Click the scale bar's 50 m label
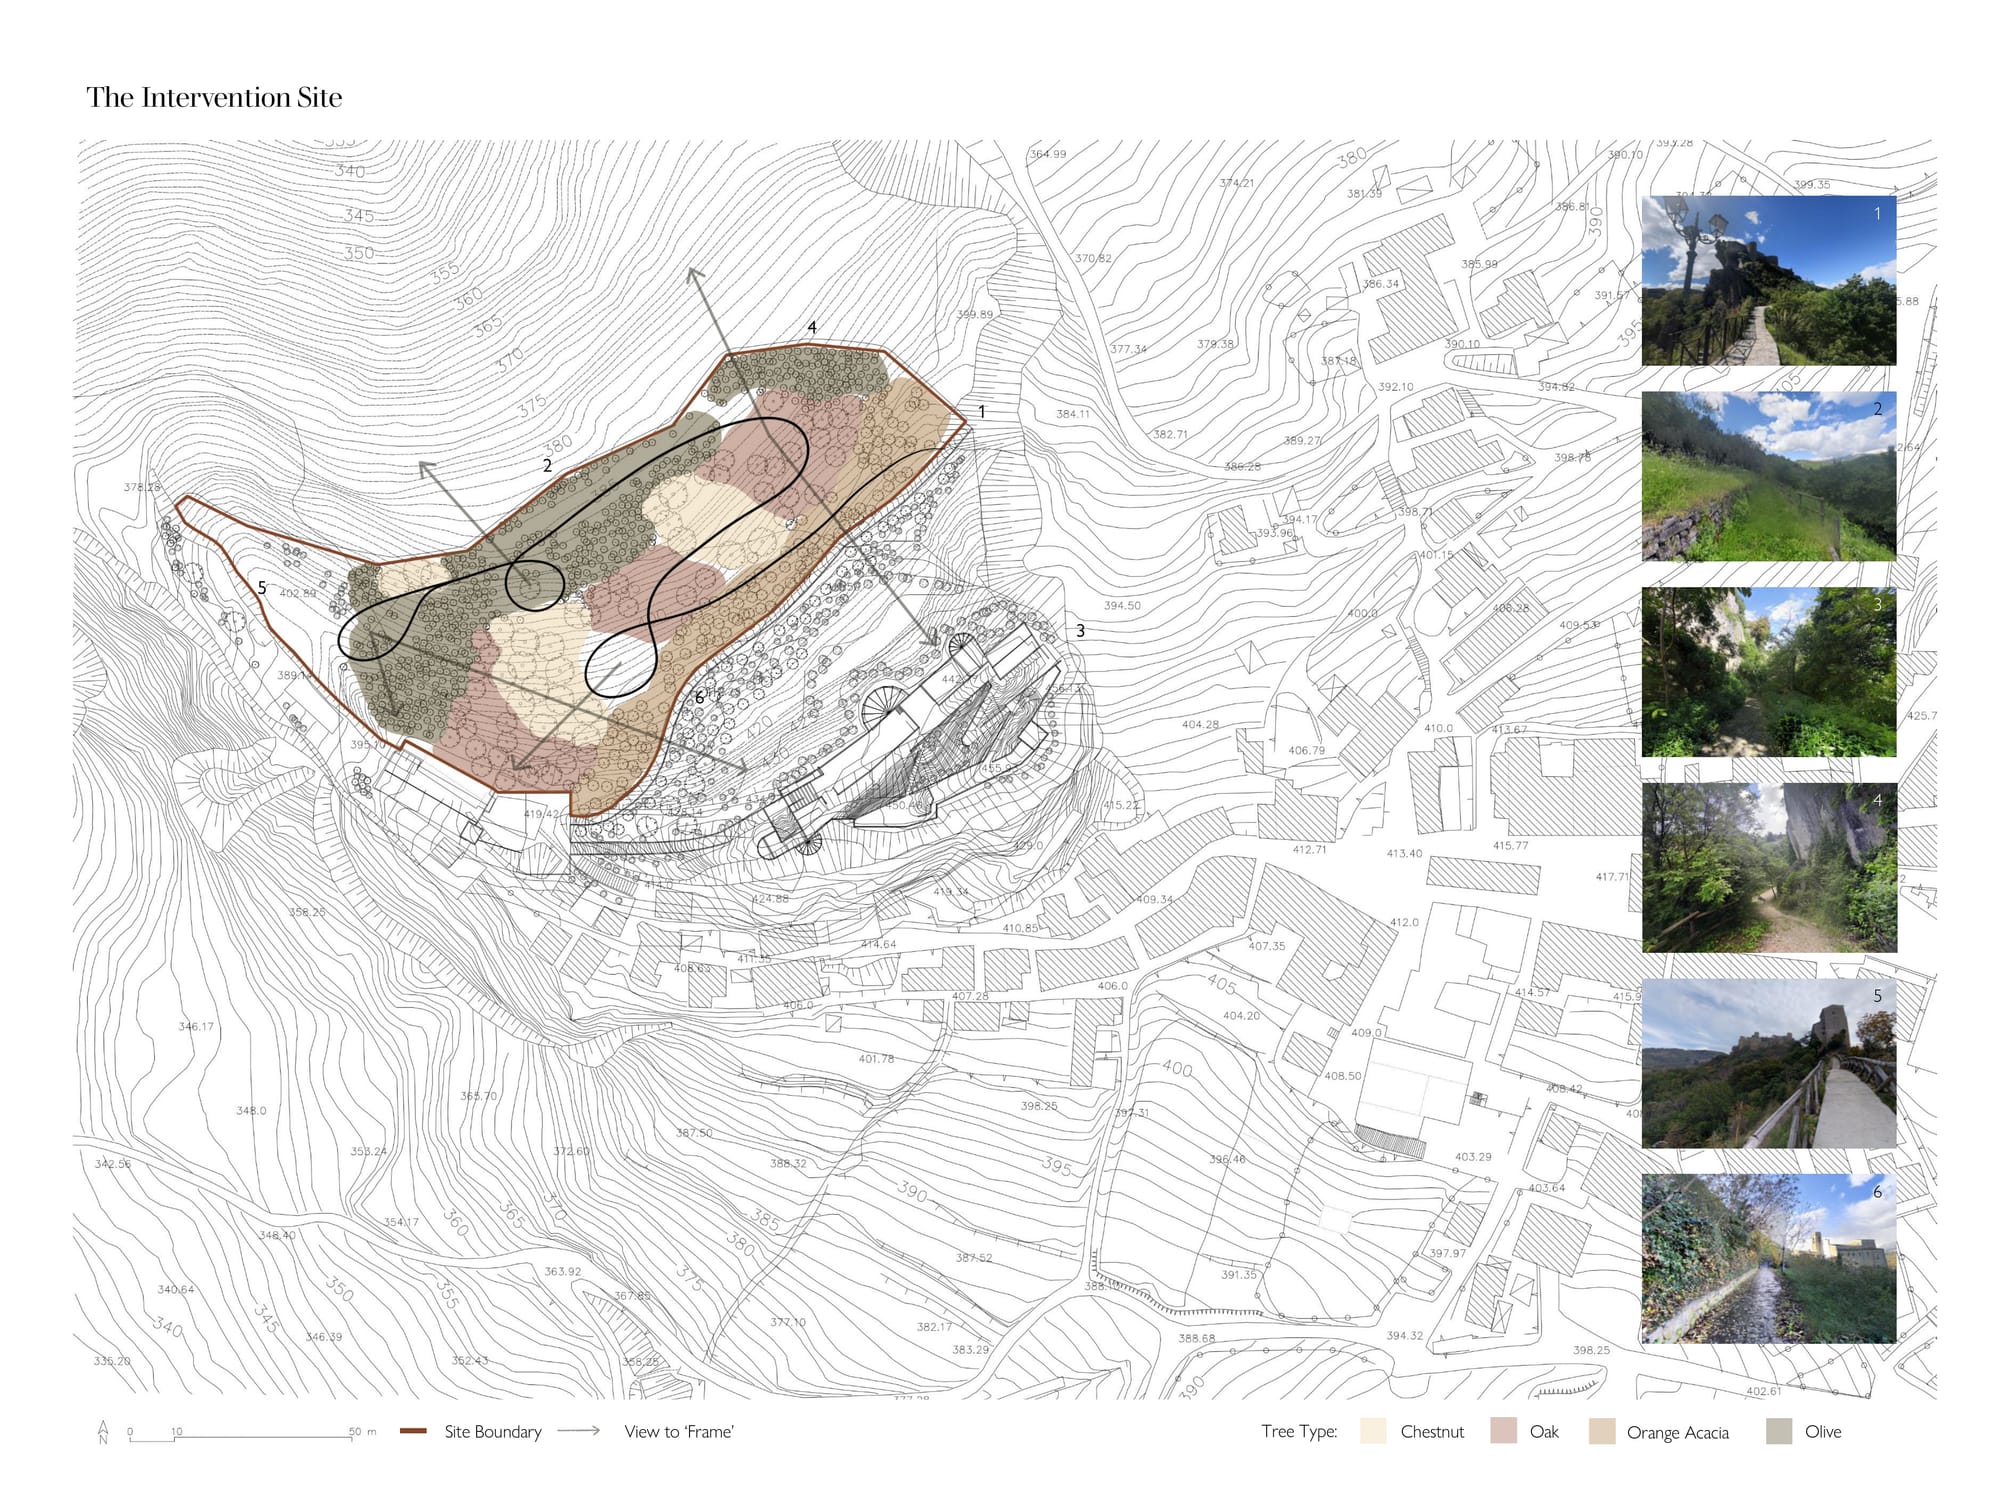The height and width of the screenshot is (1500, 2000). pos(362,1432)
